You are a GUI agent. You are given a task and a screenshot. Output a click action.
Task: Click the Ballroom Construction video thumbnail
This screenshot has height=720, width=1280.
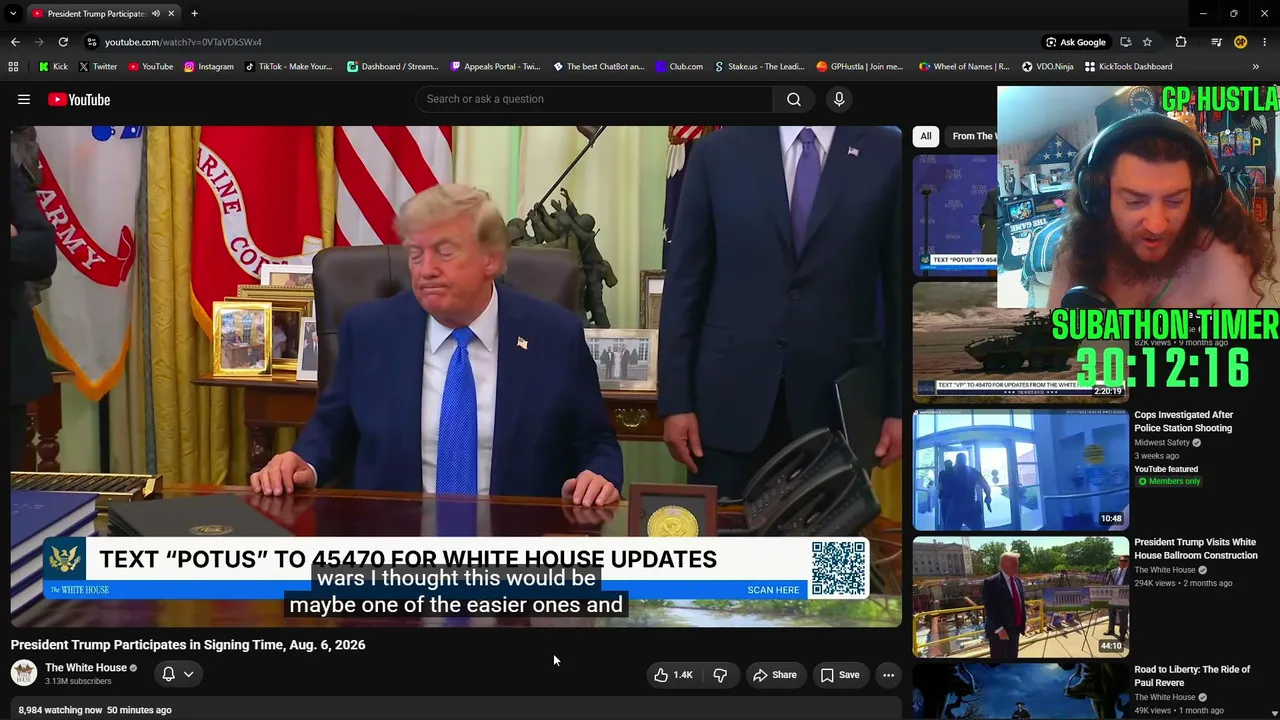point(1020,597)
